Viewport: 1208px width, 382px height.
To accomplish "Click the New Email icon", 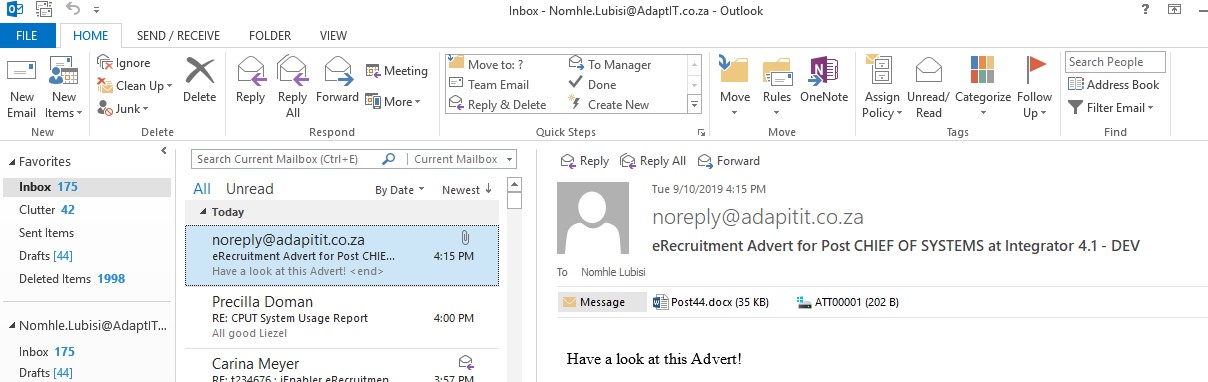I will click(21, 72).
